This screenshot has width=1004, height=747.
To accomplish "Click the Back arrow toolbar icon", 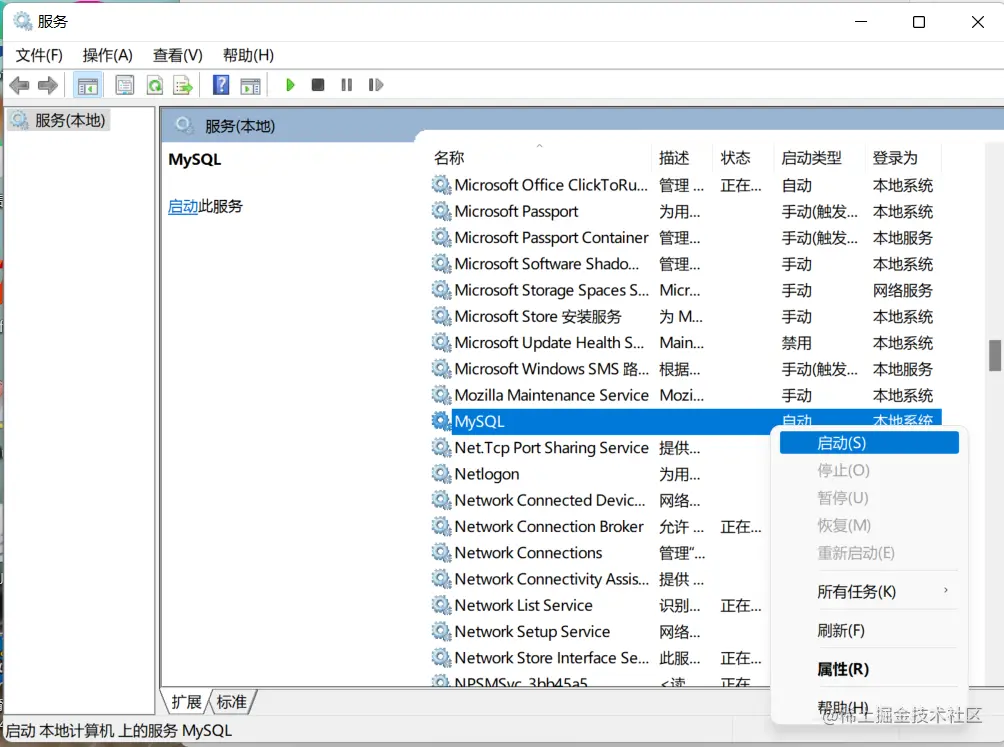I will point(19,85).
